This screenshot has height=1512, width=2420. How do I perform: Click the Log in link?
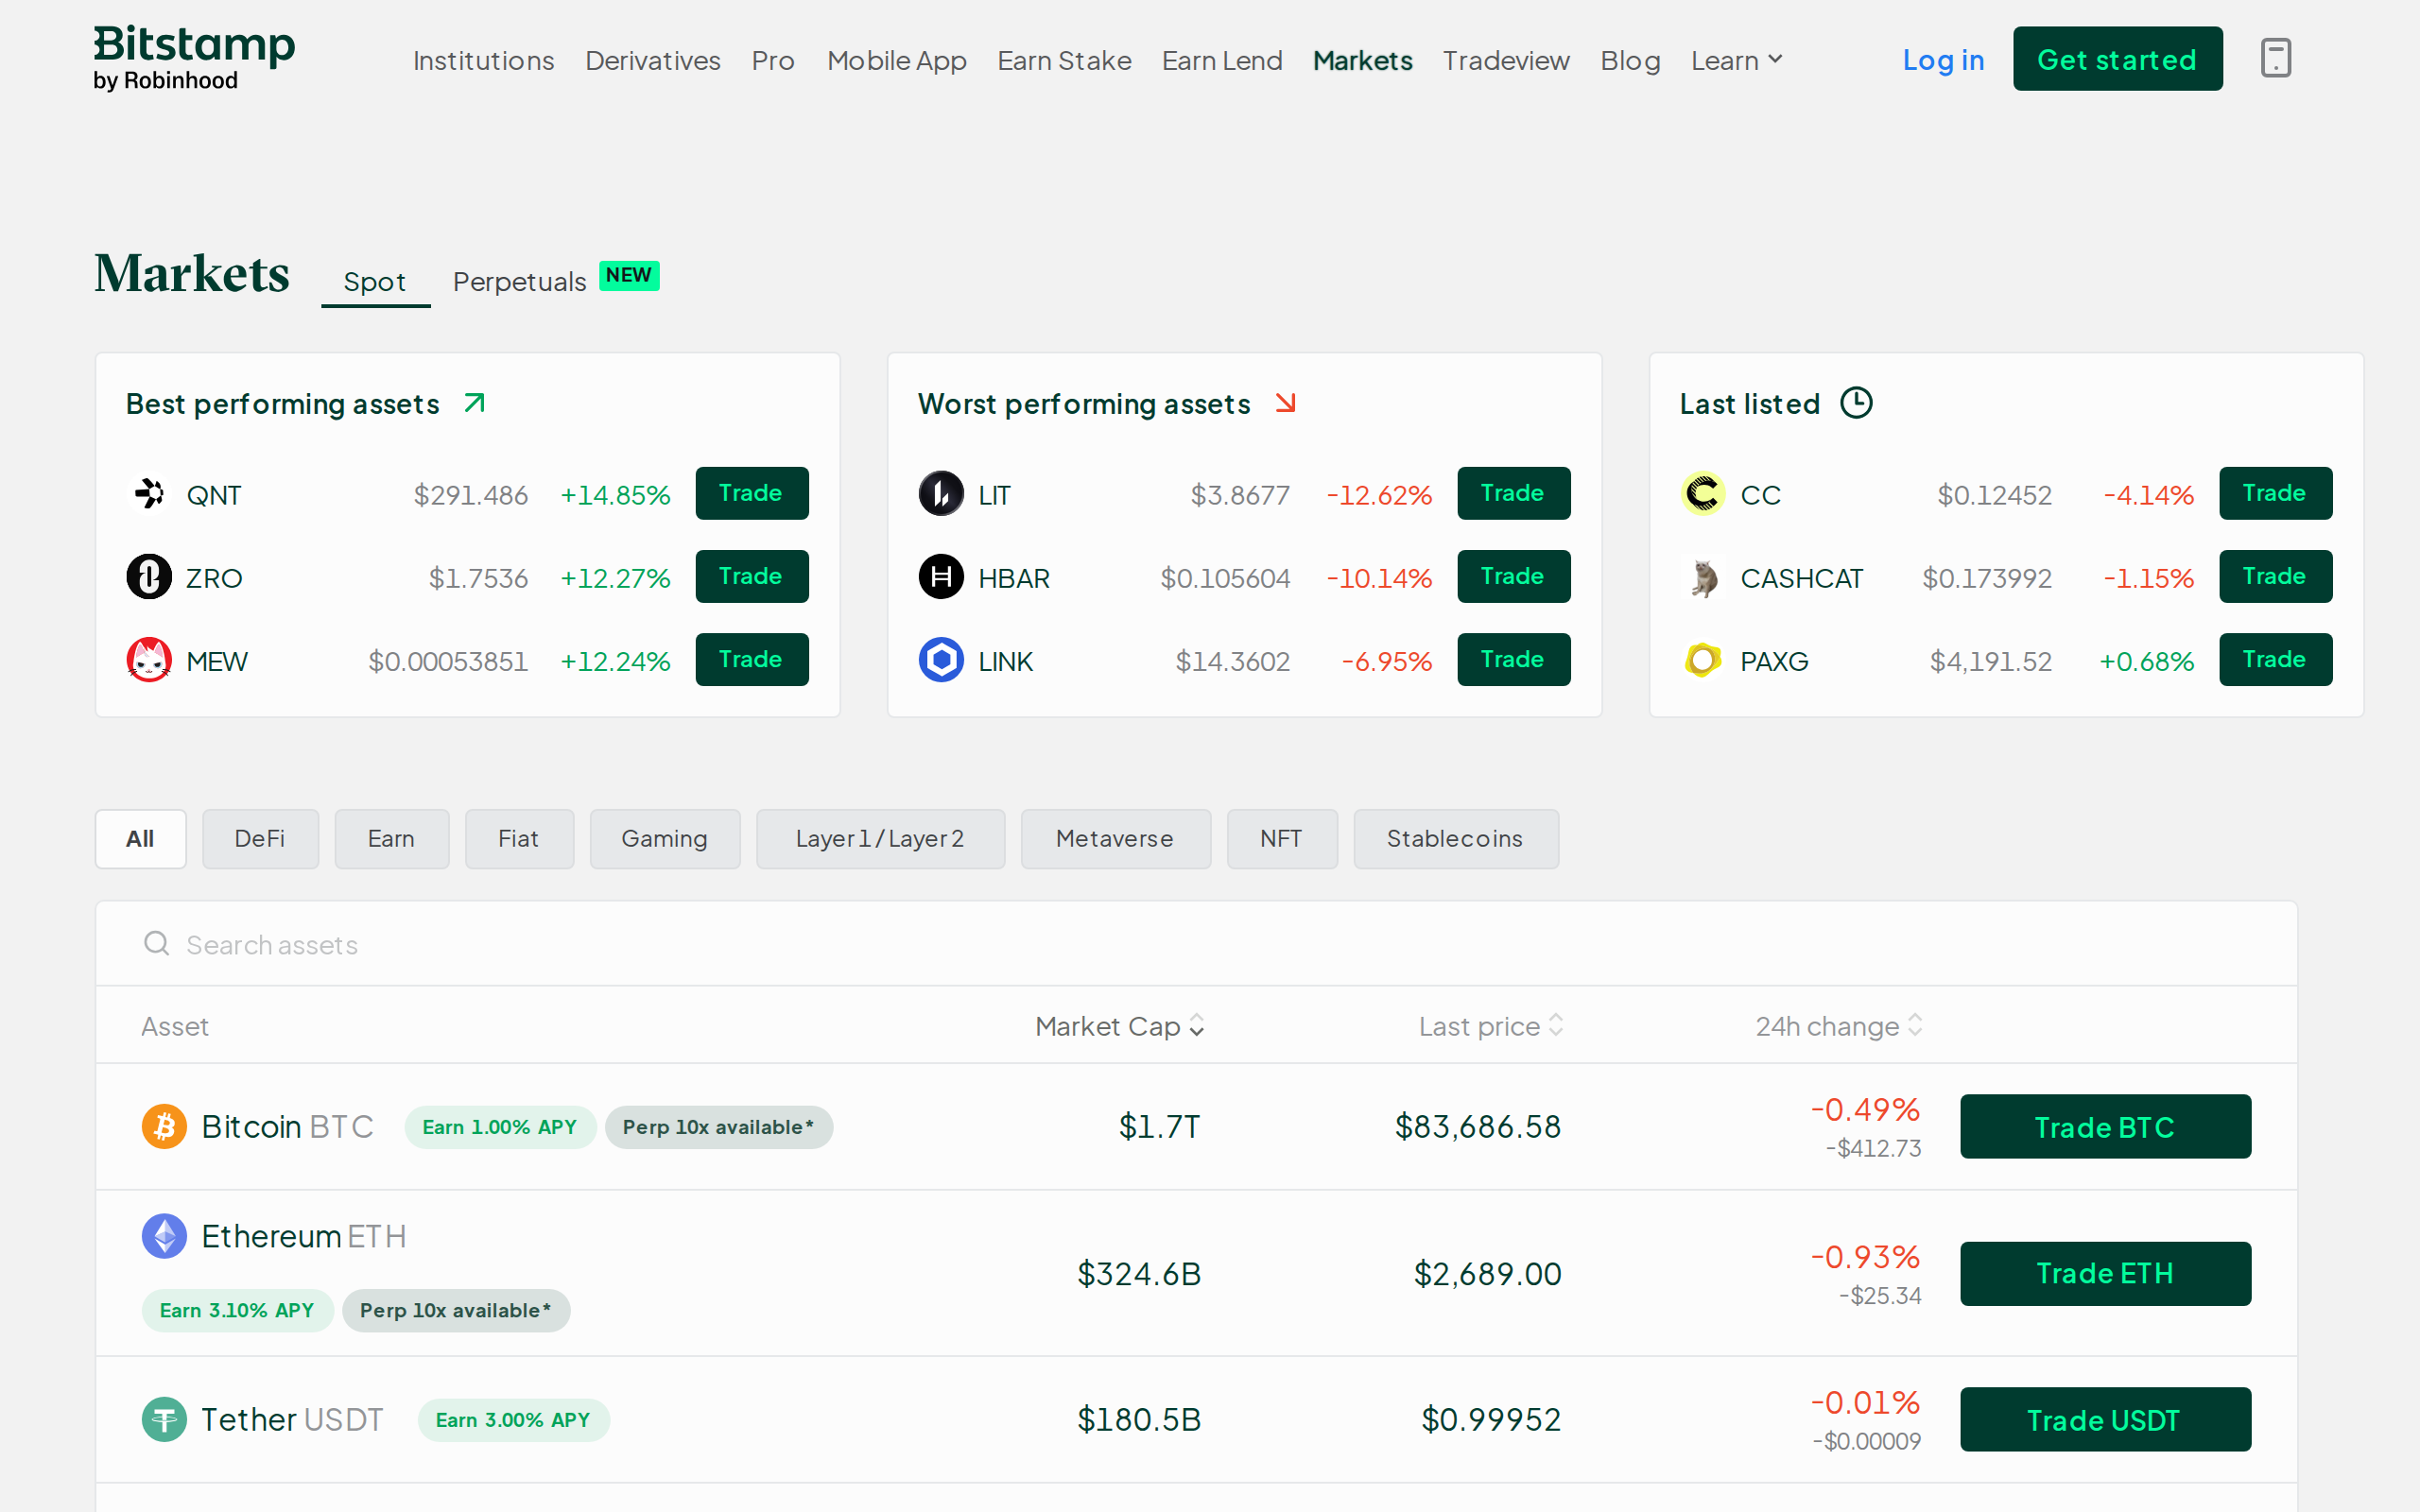pyautogui.click(x=1943, y=60)
